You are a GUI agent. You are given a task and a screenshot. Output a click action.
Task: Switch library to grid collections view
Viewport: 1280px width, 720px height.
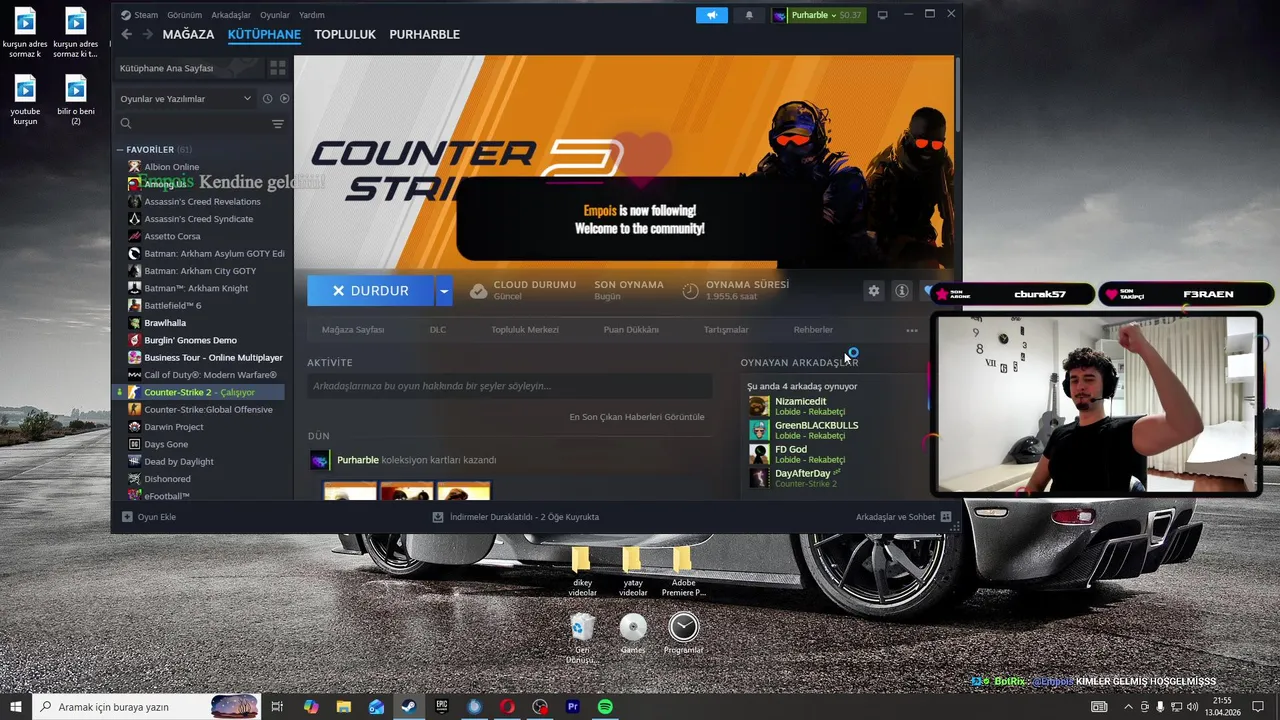(277, 68)
